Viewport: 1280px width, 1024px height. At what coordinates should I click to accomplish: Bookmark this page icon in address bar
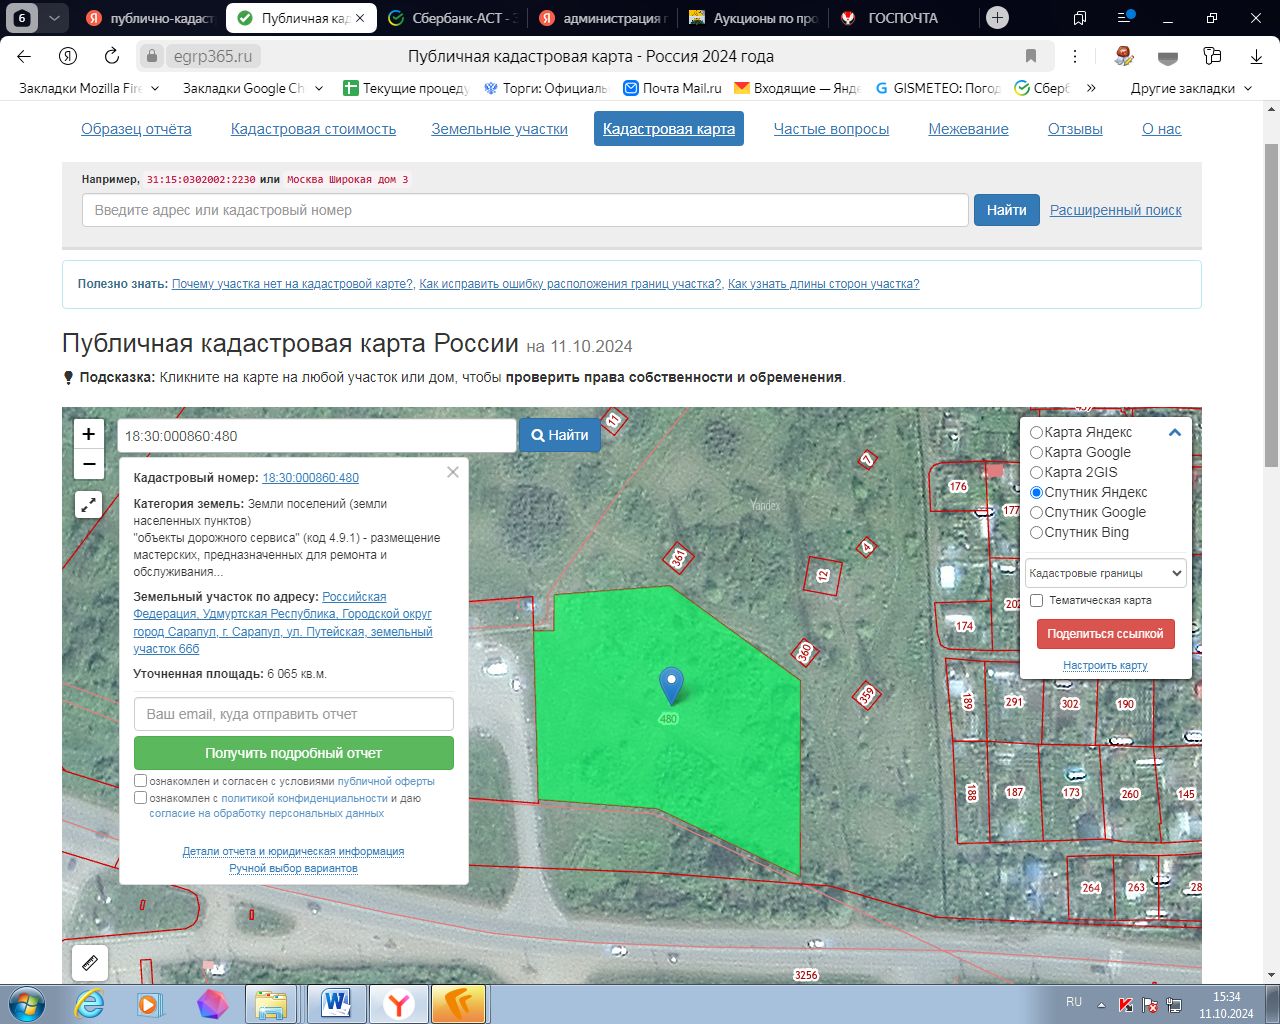tap(1031, 56)
